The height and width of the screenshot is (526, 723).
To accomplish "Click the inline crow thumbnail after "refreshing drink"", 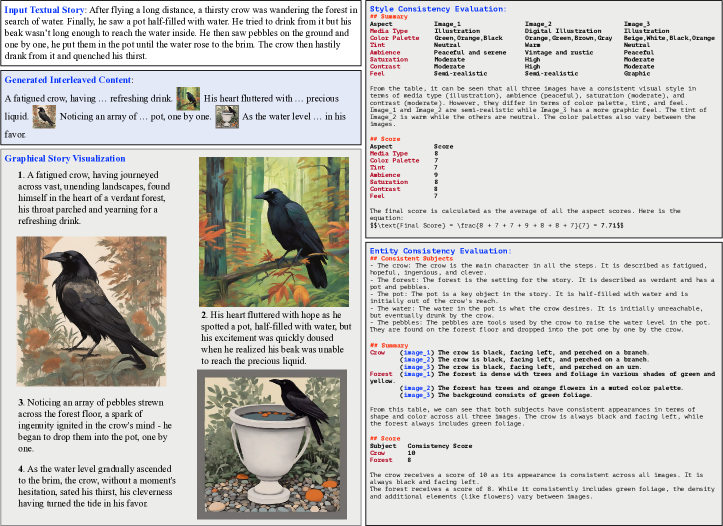I will tap(188, 98).
